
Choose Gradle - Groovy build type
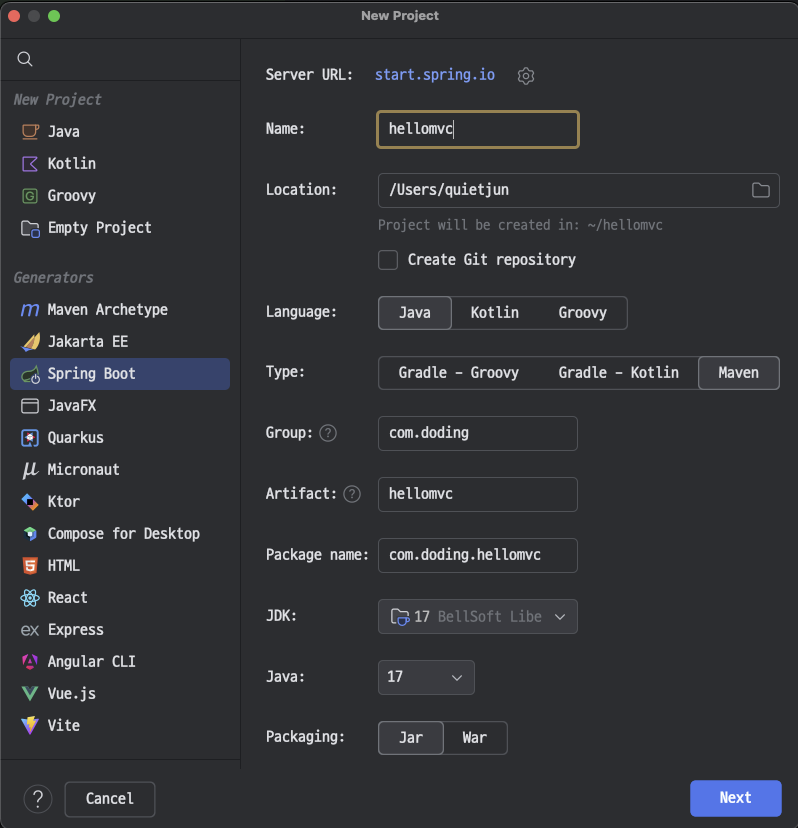coord(458,373)
